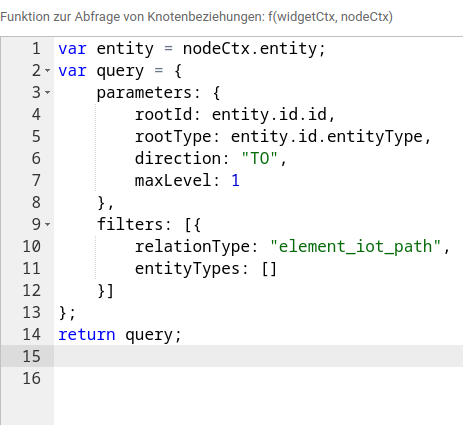Click gutter line number 8

coord(36,203)
